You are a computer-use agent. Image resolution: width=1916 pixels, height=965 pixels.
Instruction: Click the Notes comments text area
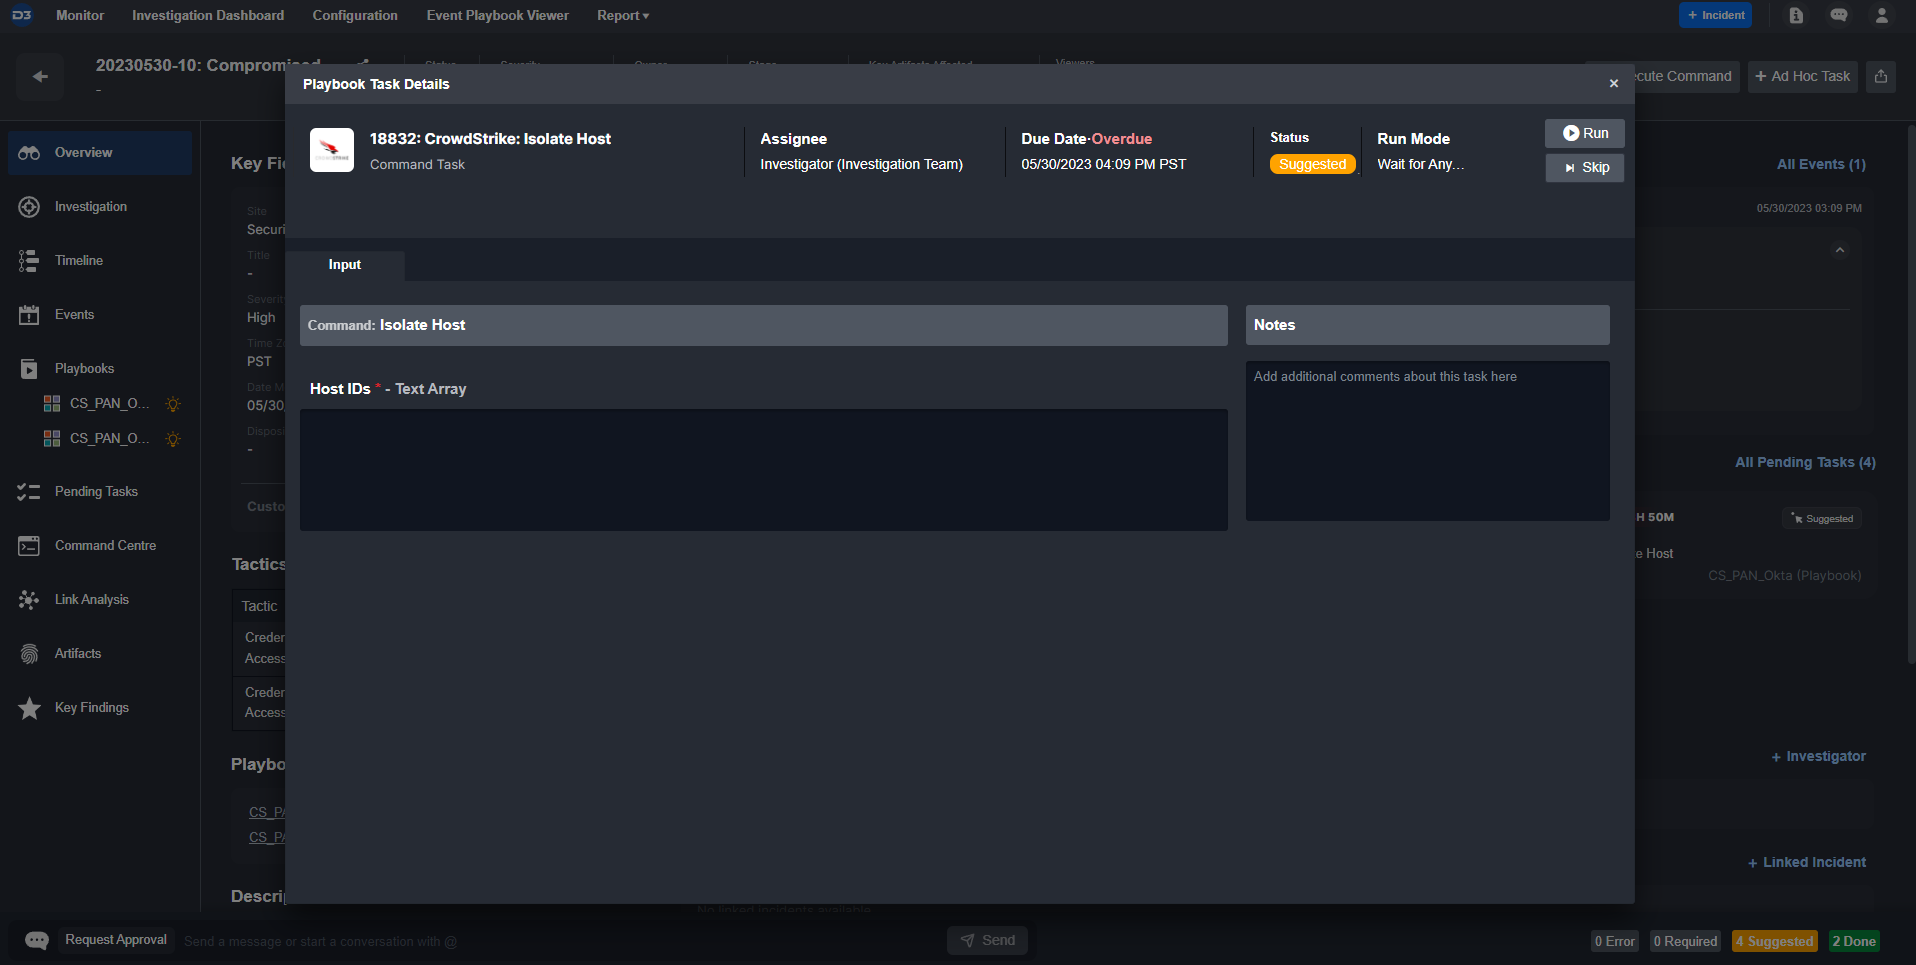click(1426, 440)
